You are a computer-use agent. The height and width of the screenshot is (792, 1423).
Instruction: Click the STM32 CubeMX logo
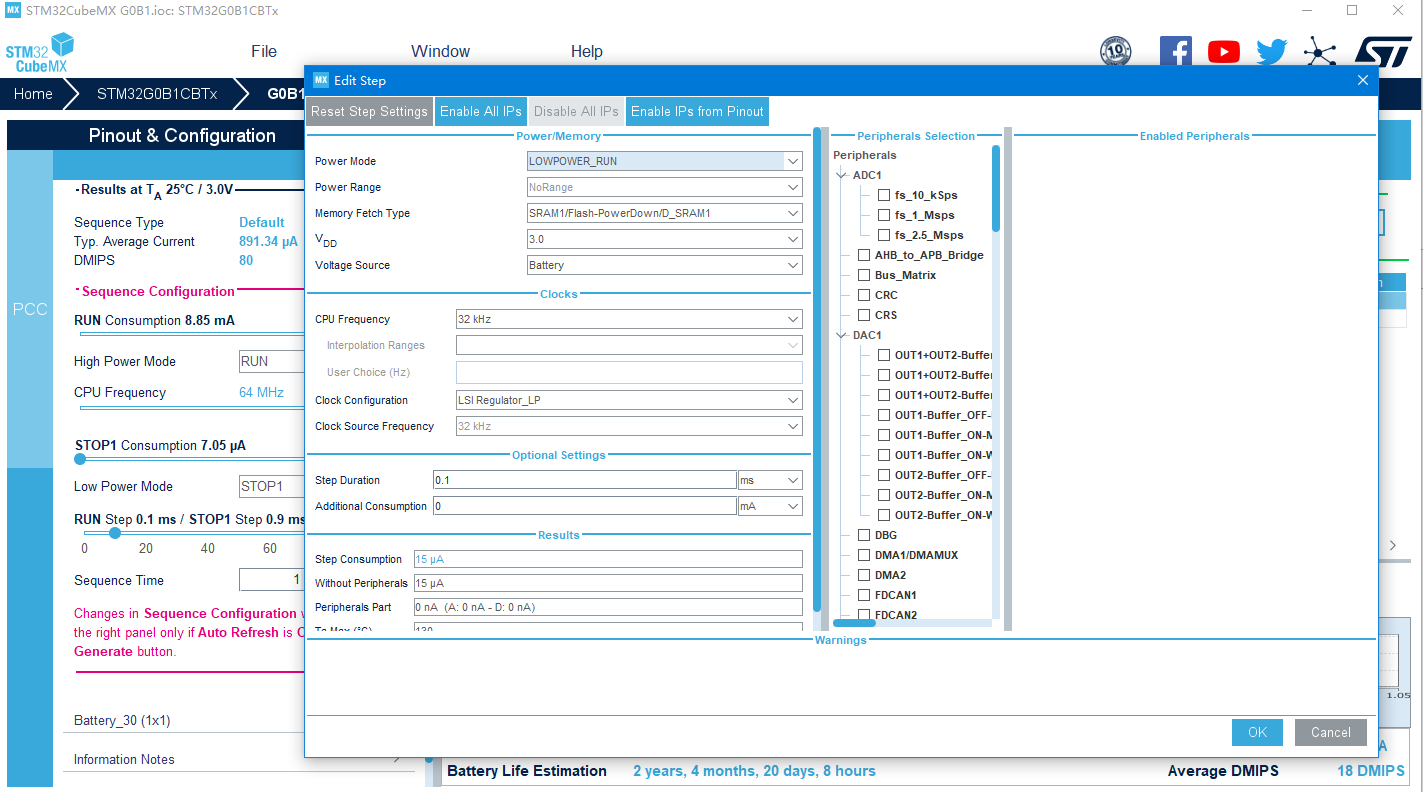(40, 52)
